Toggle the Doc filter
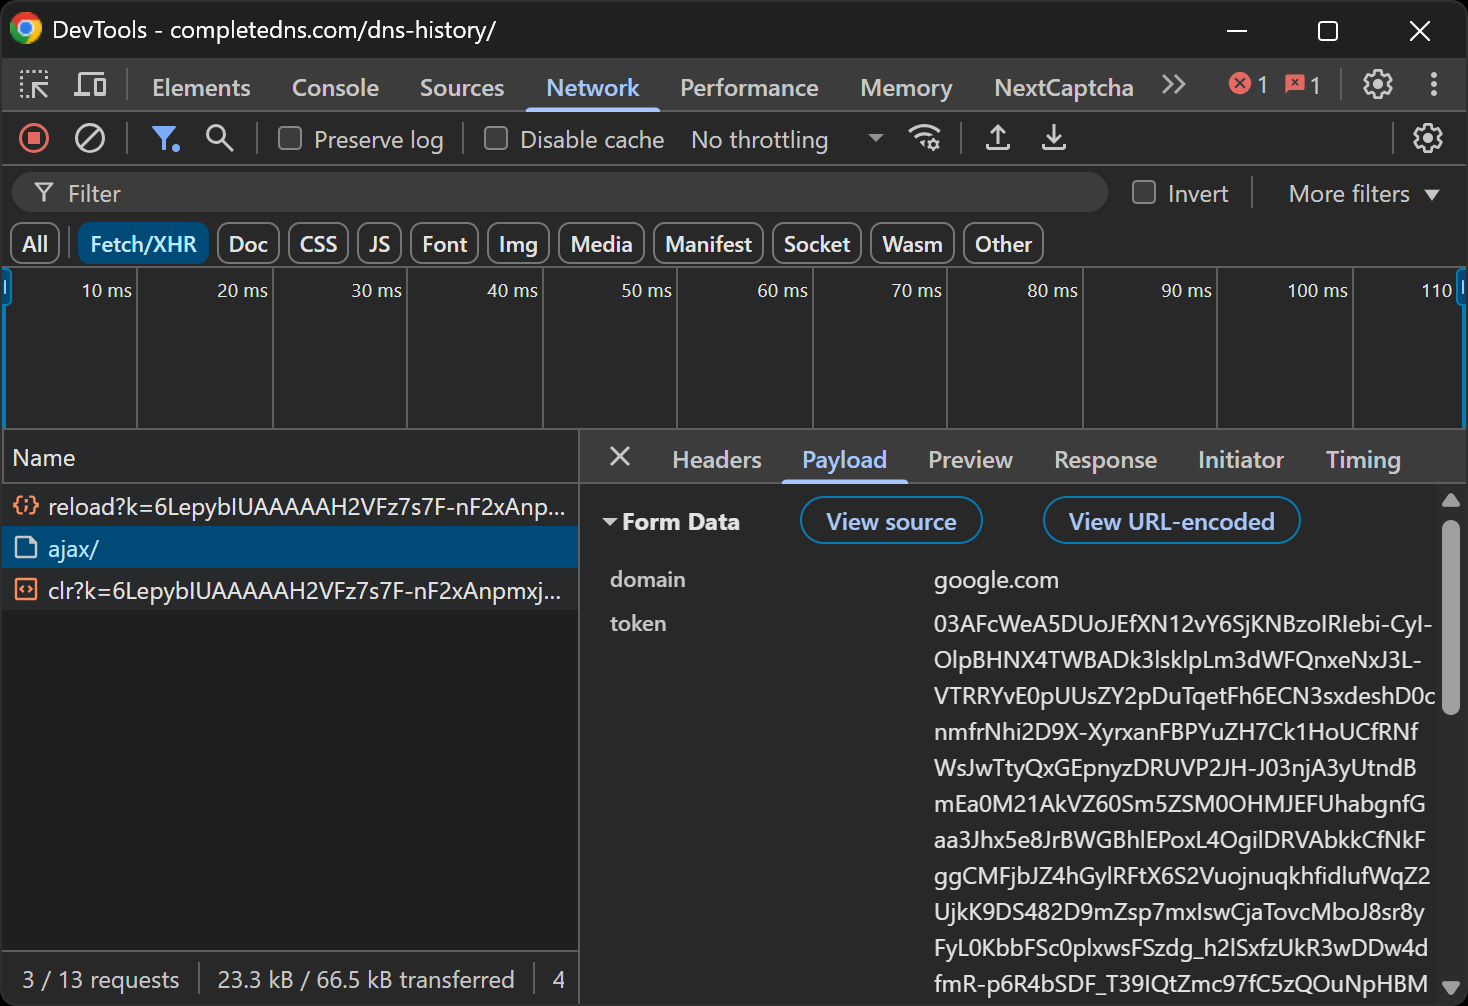Screen dimensions: 1468x1006 (x=248, y=244)
